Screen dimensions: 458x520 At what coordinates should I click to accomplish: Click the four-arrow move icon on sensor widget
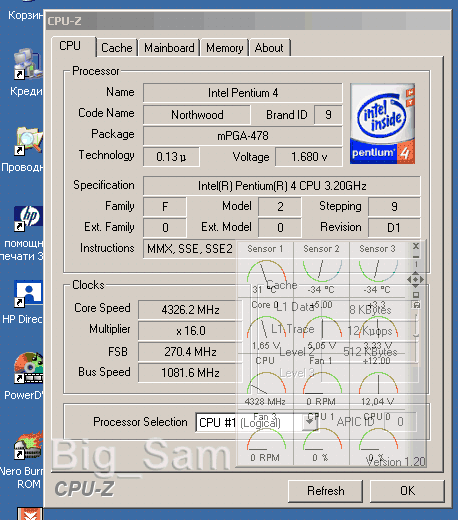coord(415,279)
